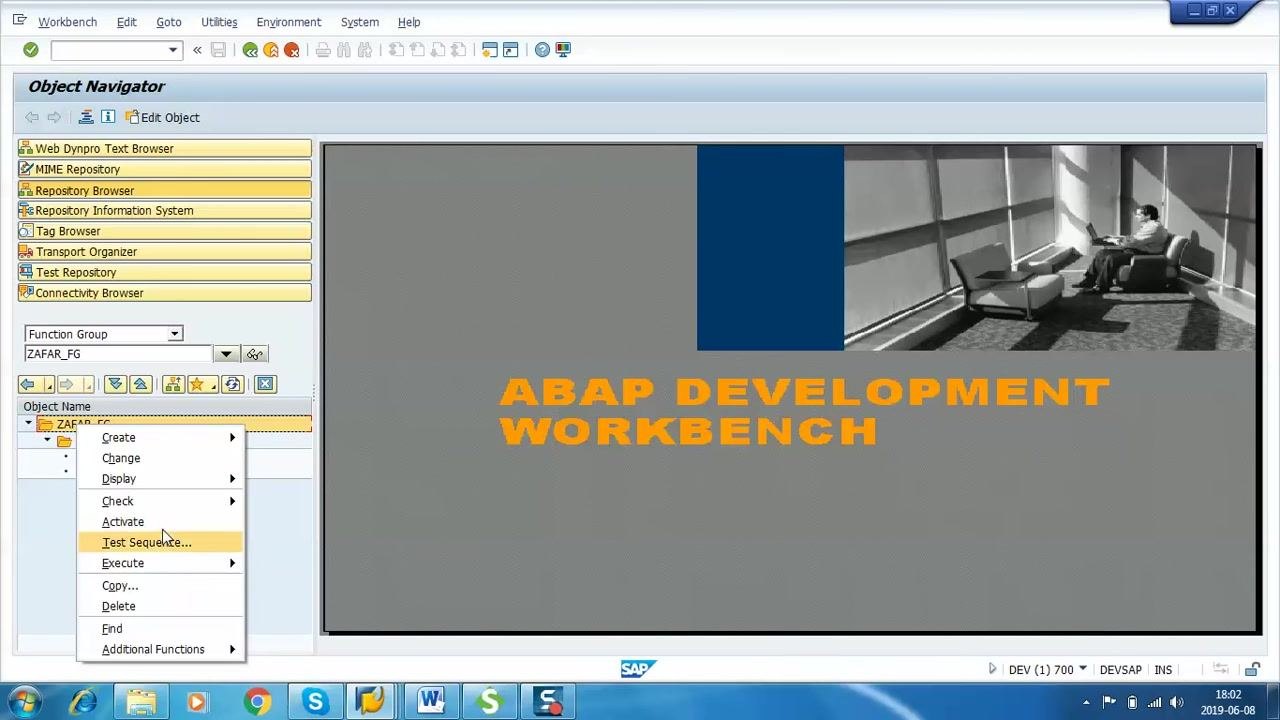Open the command field dropdown arrow
This screenshot has height=720, width=1280.
click(x=173, y=50)
